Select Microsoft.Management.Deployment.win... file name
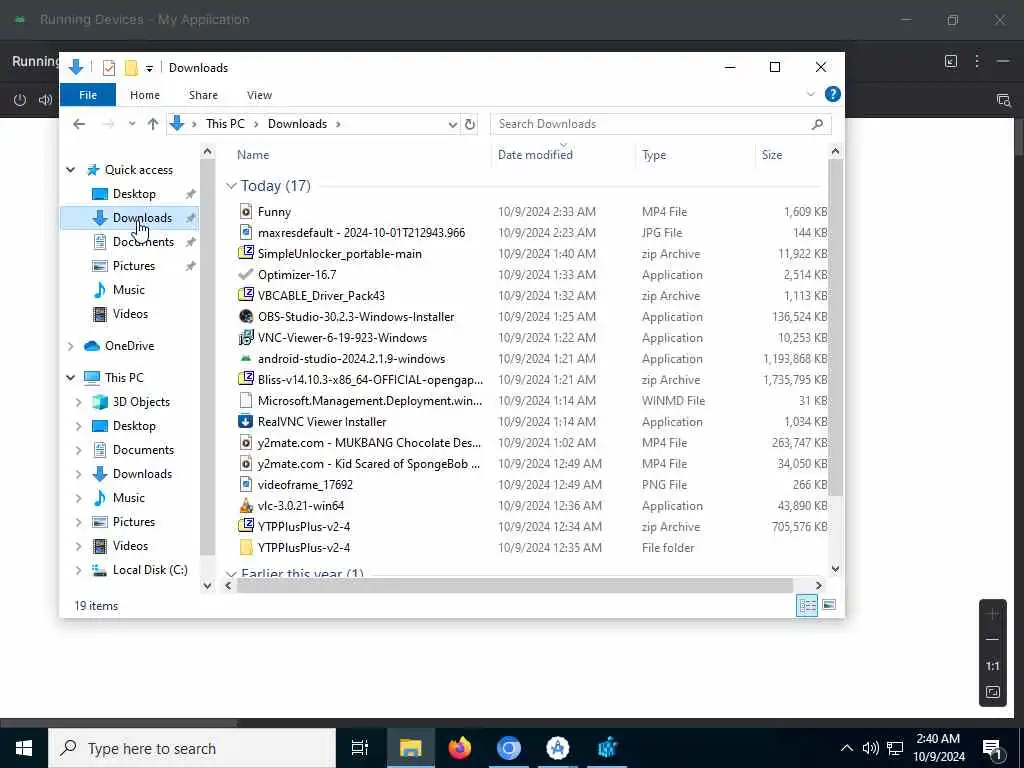The height and width of the screenshot is (768, 1024). (370, 401)
